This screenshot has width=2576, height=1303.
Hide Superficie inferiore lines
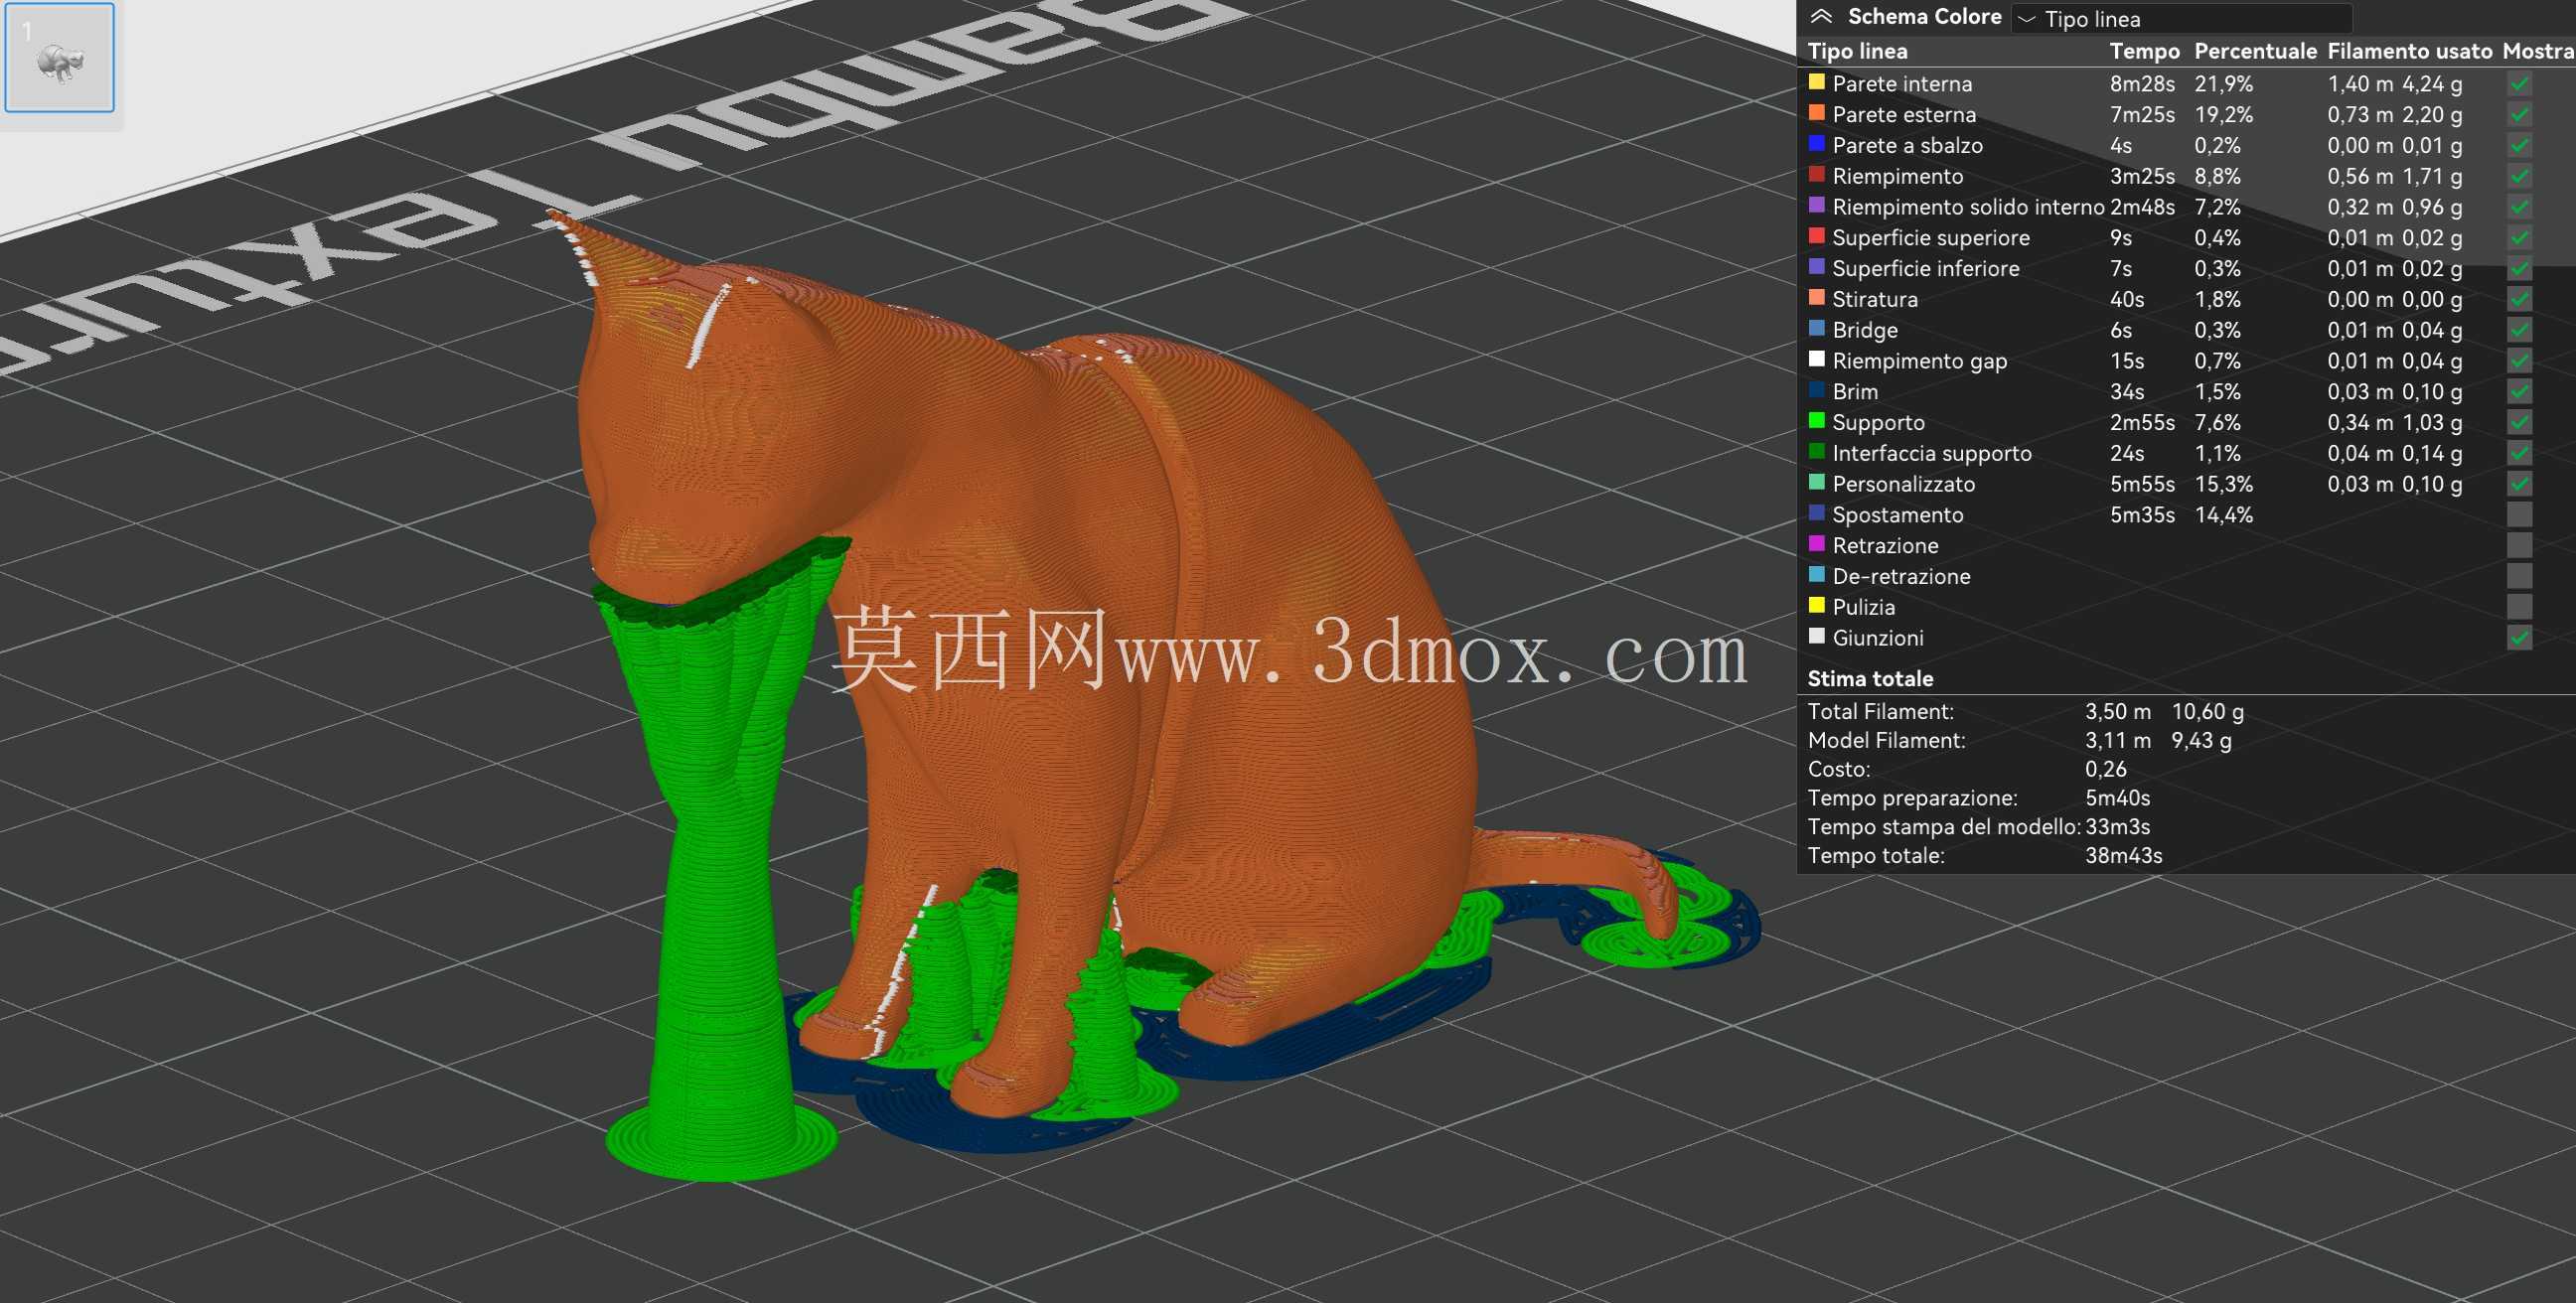2519,269
